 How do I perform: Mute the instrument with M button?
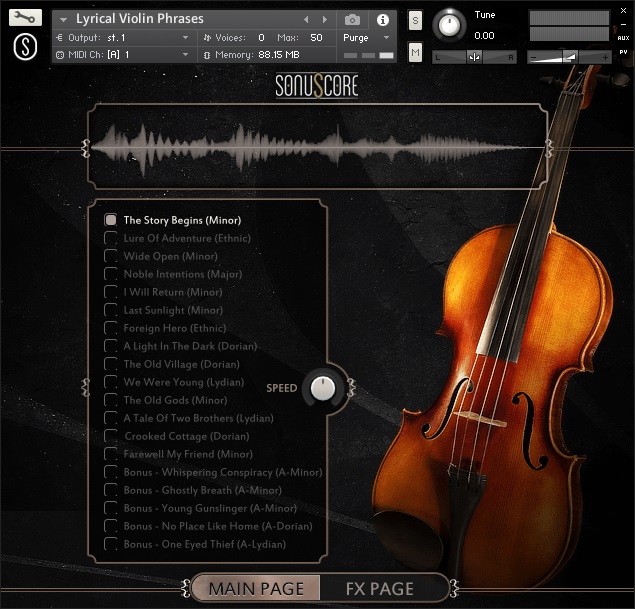pos(415,53)
